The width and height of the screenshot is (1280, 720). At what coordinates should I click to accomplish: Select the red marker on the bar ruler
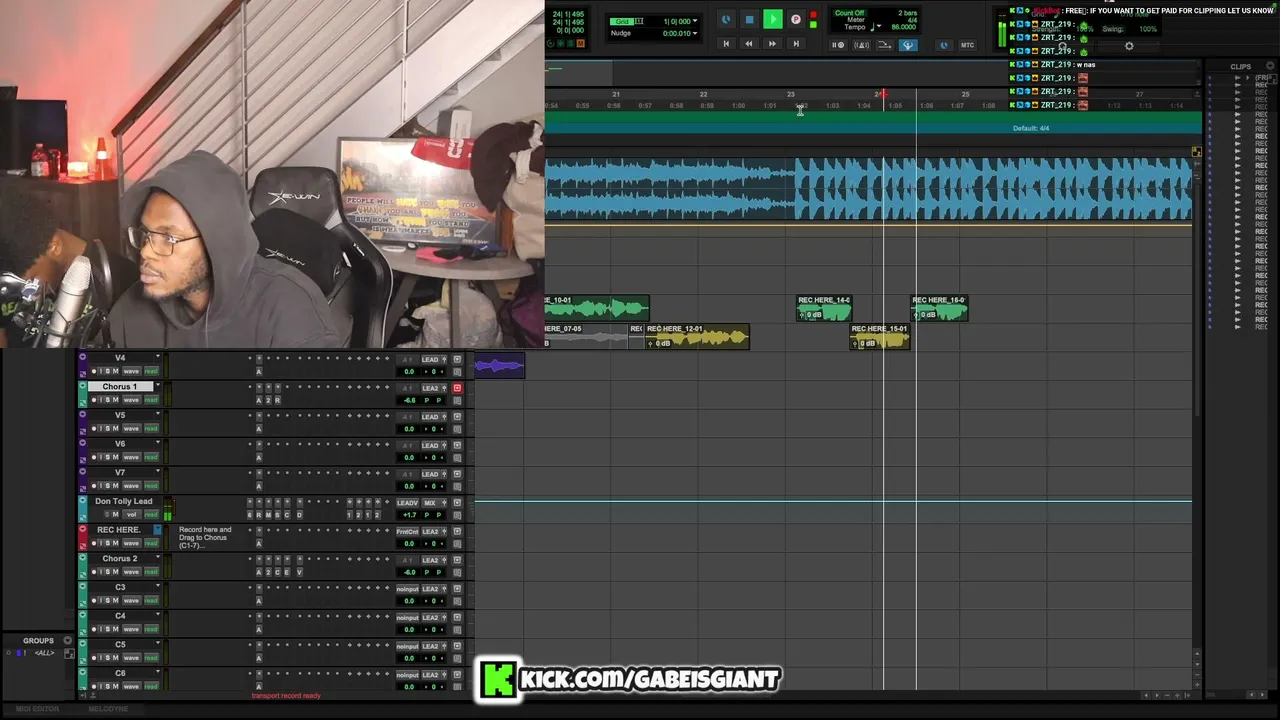882,94
